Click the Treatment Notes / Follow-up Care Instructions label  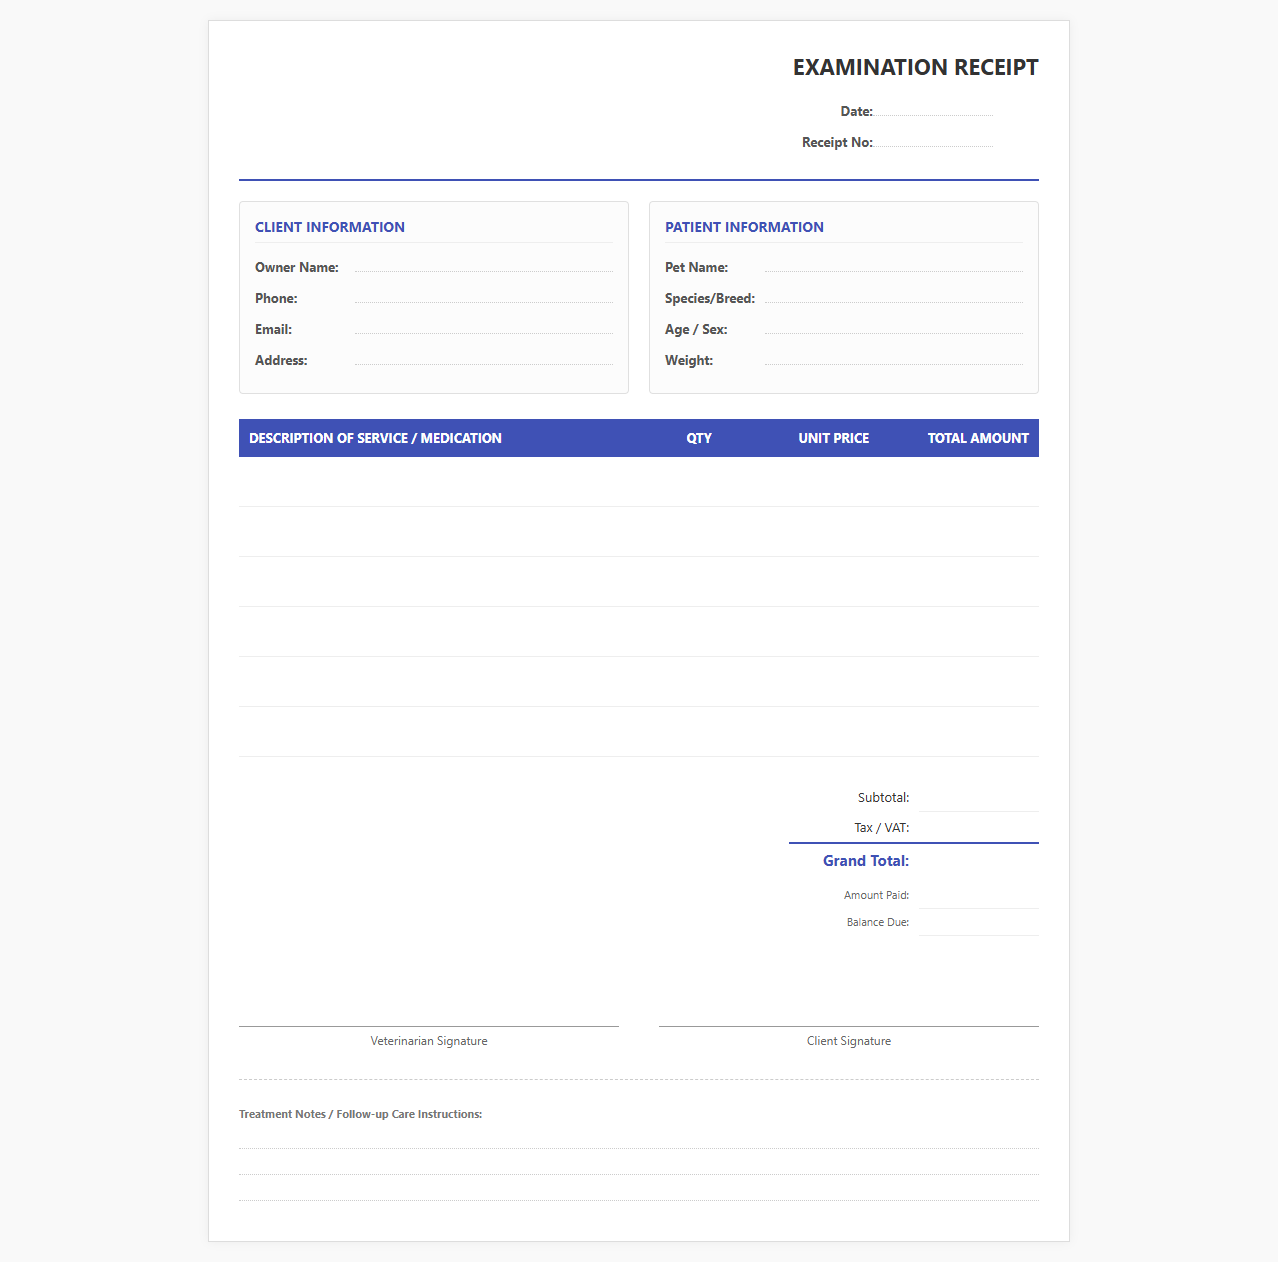pos(360,1114)
